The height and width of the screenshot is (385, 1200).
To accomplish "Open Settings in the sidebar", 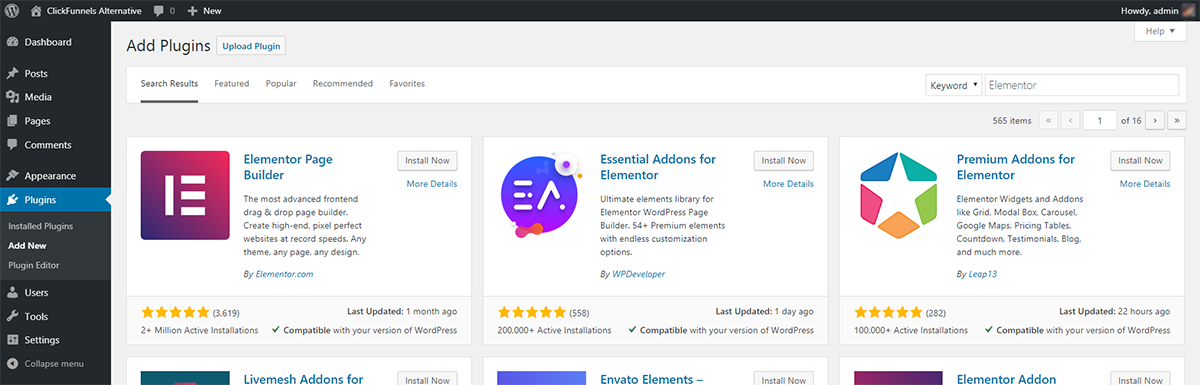I will click(x=42, y=340).
